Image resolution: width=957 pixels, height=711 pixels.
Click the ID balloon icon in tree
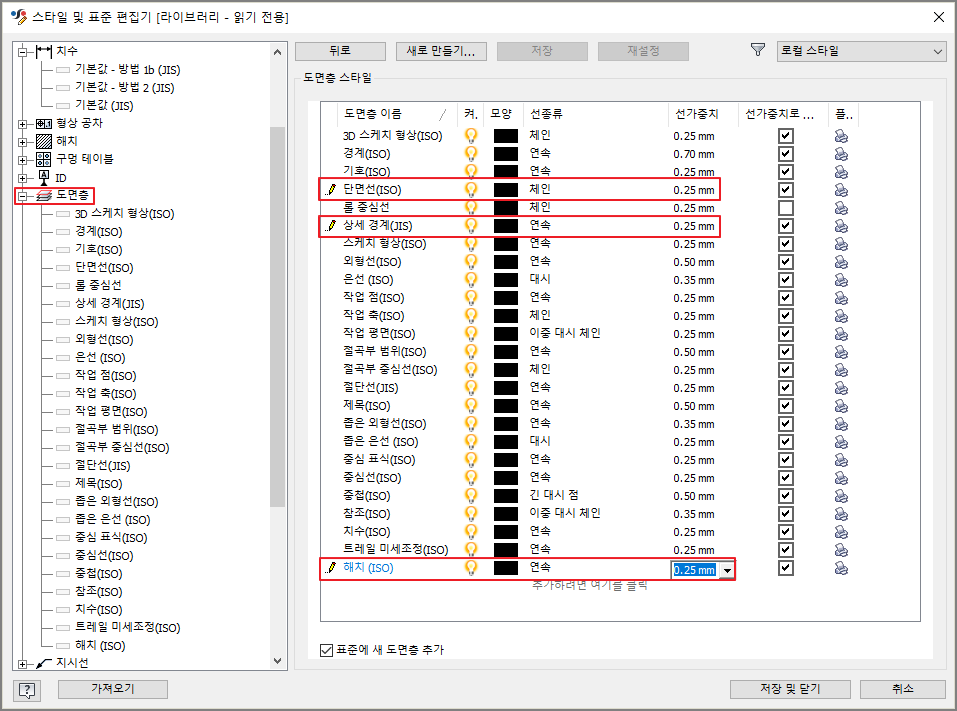click(x=44, y=178)
